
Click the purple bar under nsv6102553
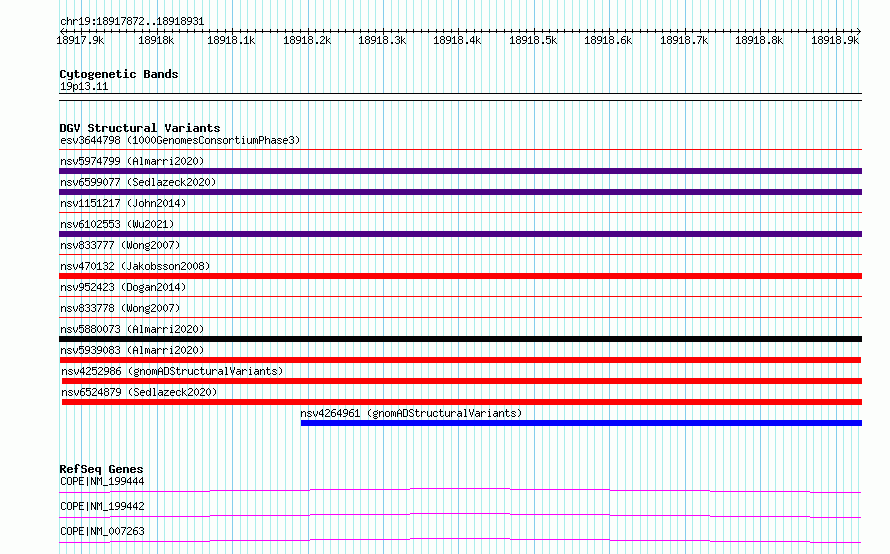point(460,234)
